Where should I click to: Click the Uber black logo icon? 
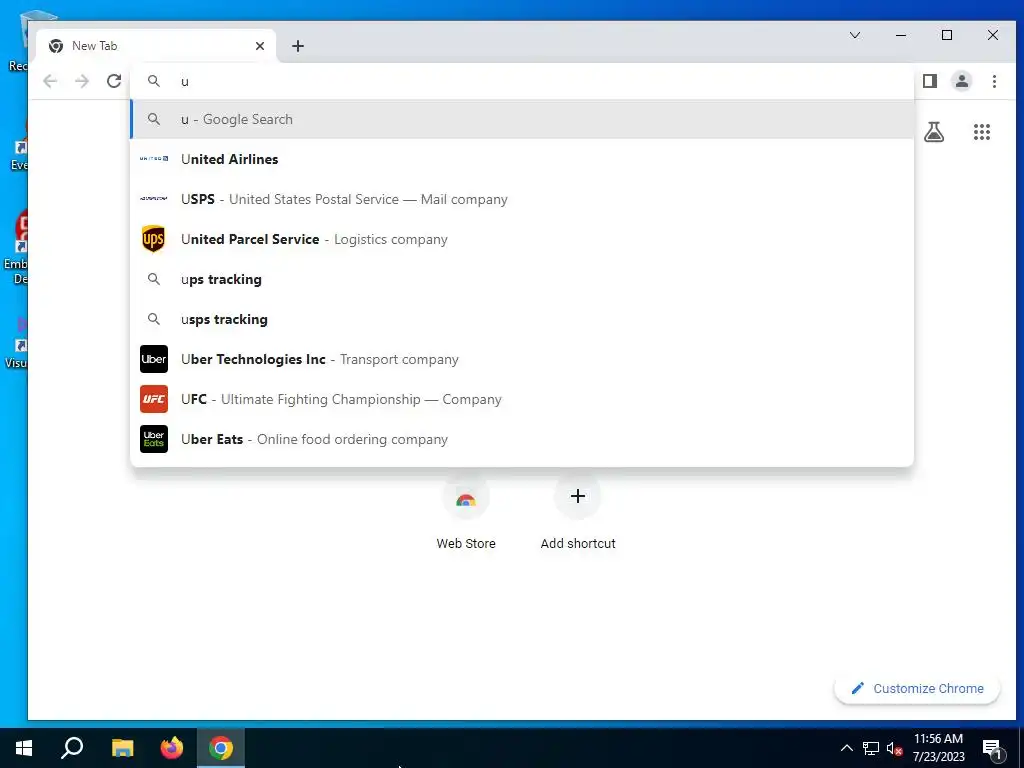154,359
